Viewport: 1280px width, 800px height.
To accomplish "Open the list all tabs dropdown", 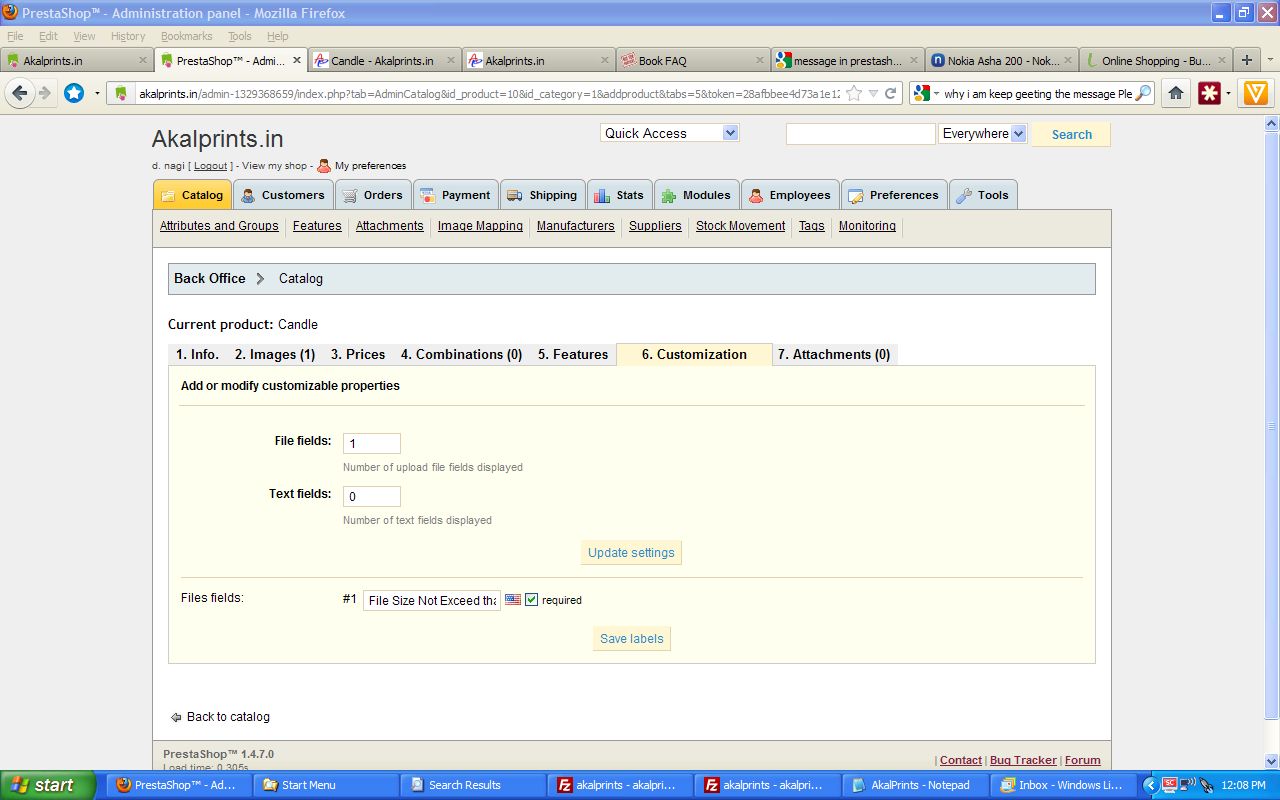I will [x=1270, y=60].
